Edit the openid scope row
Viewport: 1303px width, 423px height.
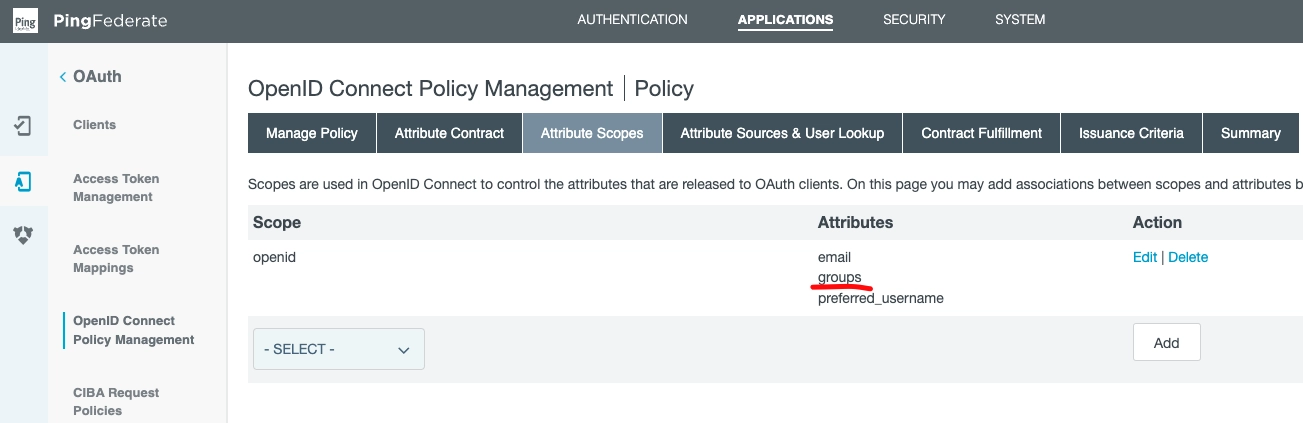coord(1144,257)
